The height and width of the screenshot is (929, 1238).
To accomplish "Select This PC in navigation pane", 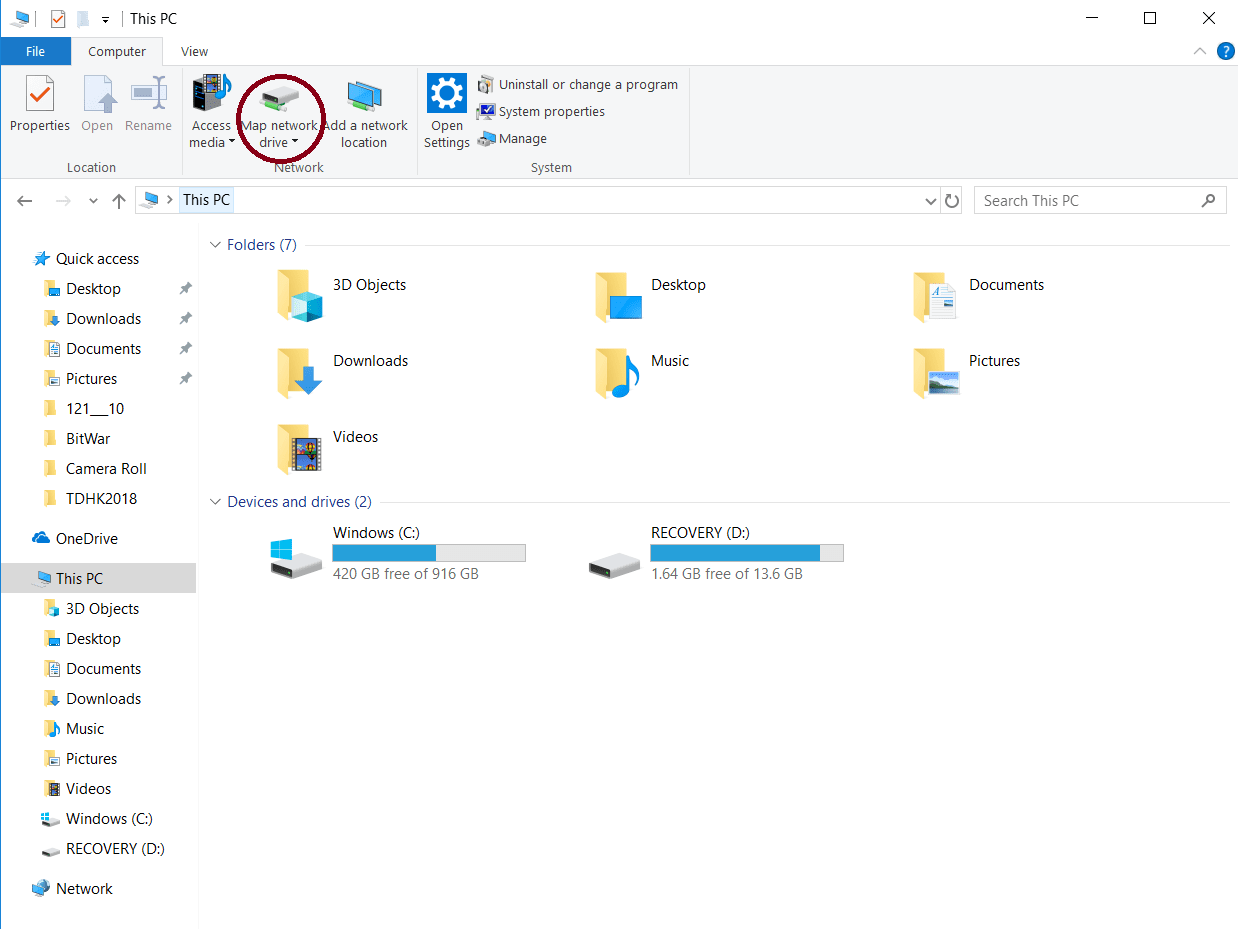I will tap(98, 578).
